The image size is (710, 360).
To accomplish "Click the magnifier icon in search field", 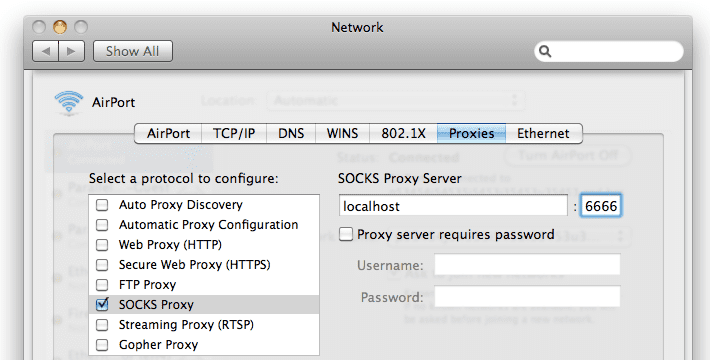I will tap(545, 52).
